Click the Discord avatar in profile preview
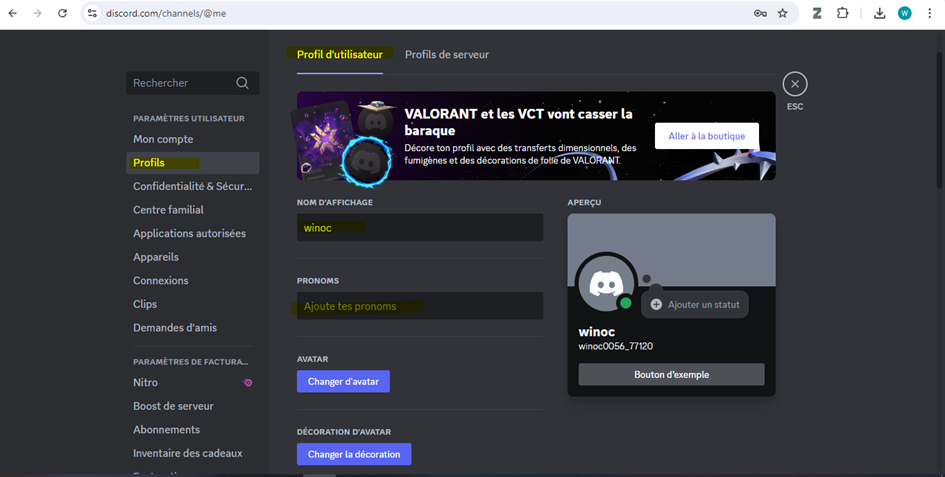Viewport: 945px width, 477px height. point(606,285)
